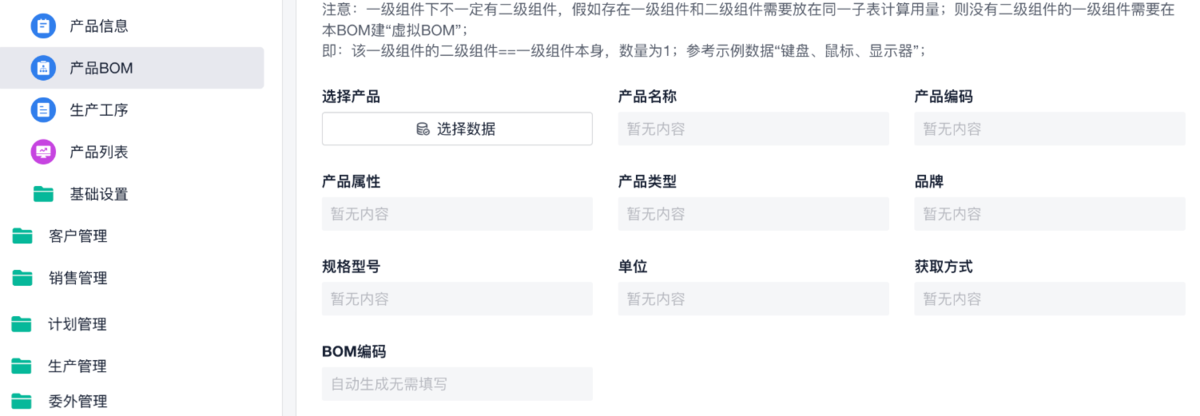Click the 客户管理 folder icon
Screen dimensions: 1200x416
point(22,236)
